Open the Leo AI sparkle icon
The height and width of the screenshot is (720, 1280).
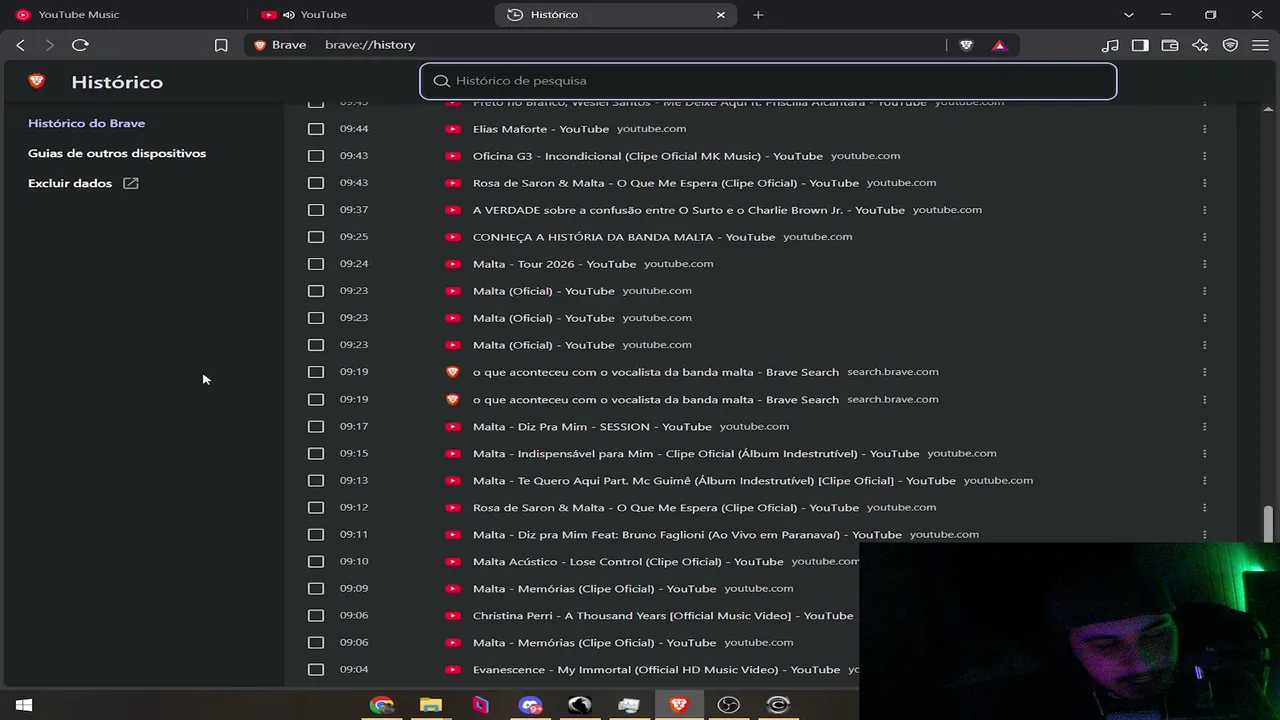(1200, 45)
